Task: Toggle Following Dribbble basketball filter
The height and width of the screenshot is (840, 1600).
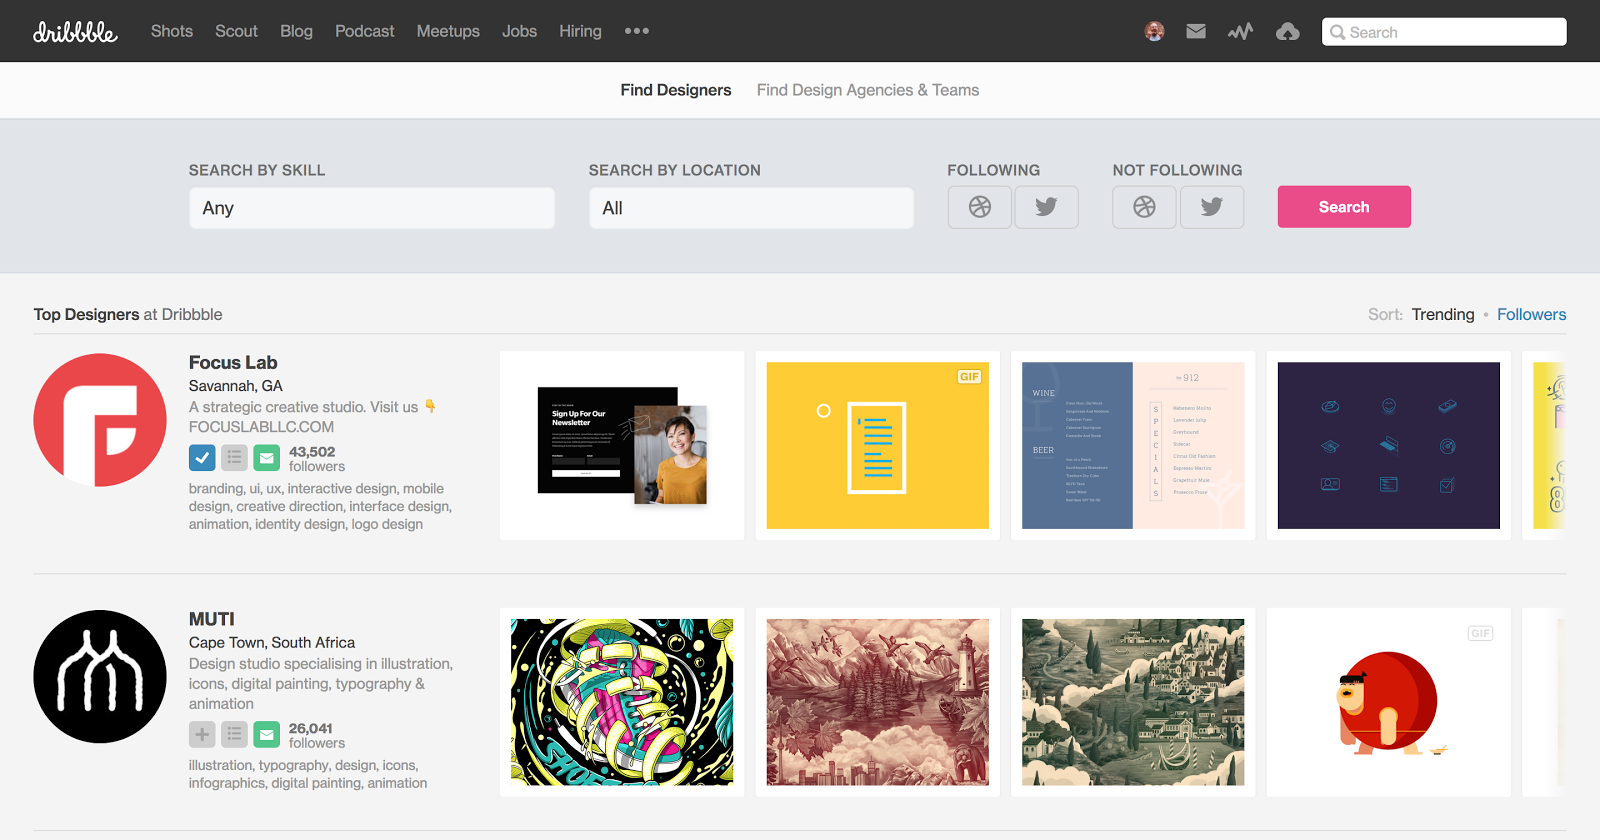Action: (x=980, y=207)
